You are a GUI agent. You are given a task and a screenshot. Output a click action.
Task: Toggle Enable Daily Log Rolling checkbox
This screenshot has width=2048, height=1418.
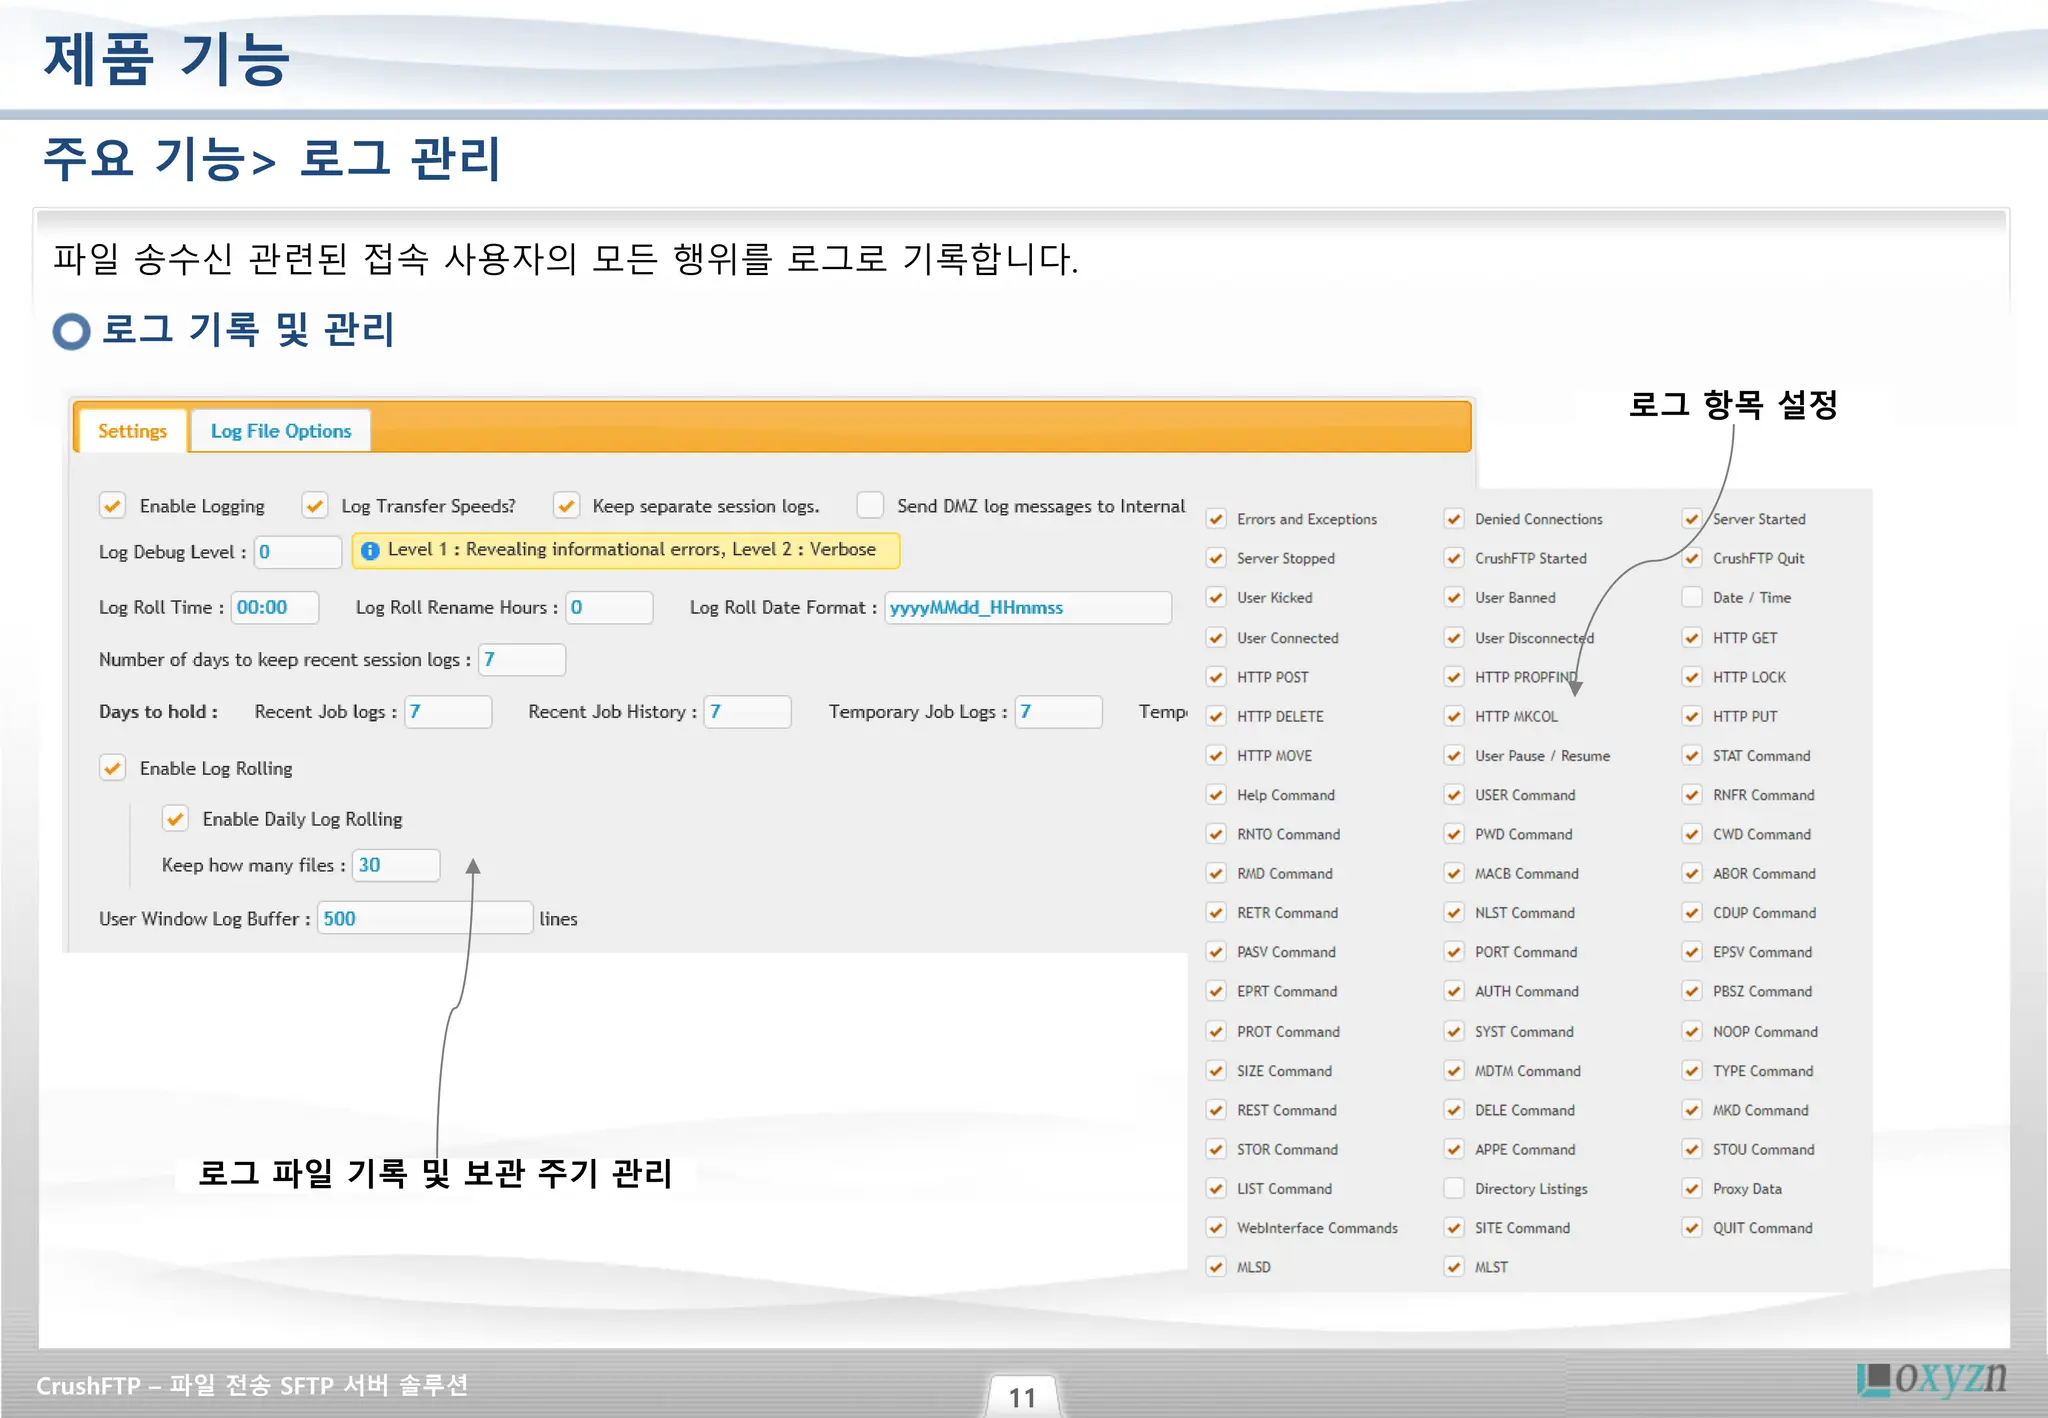175,819
